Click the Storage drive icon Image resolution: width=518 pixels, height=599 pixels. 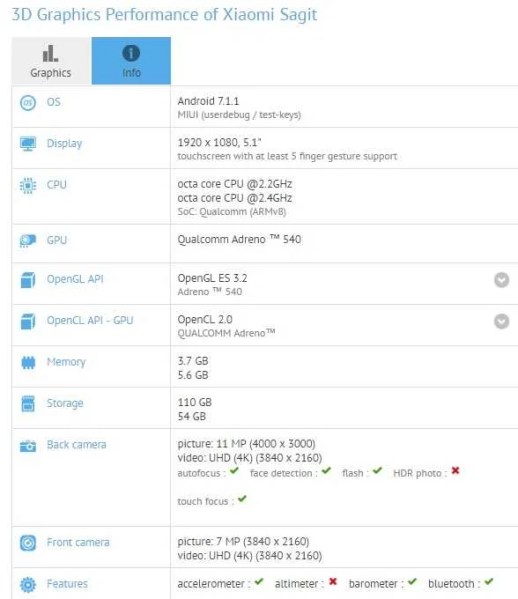pos(28,404)
